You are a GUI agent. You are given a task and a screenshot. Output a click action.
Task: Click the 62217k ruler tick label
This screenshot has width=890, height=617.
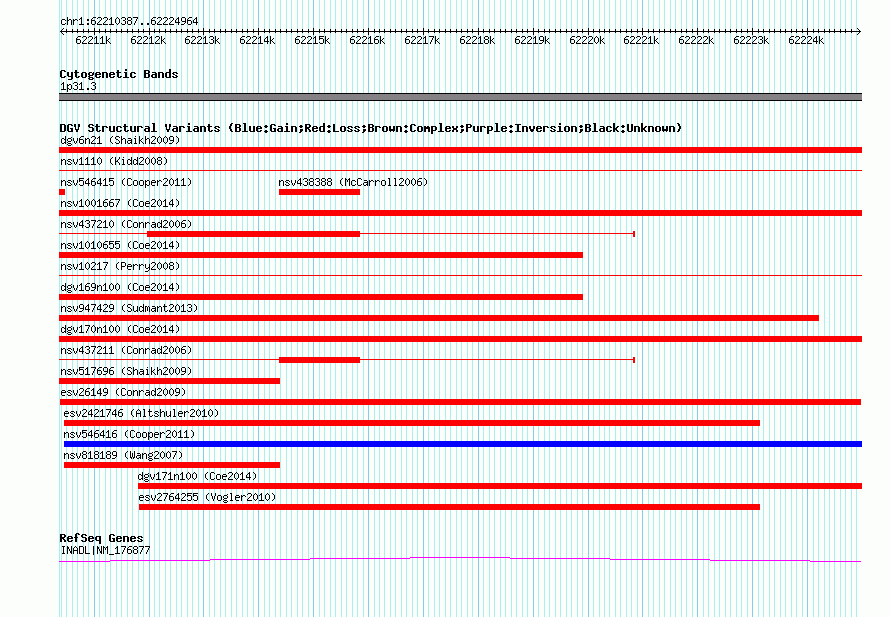(x=422, y=40)
